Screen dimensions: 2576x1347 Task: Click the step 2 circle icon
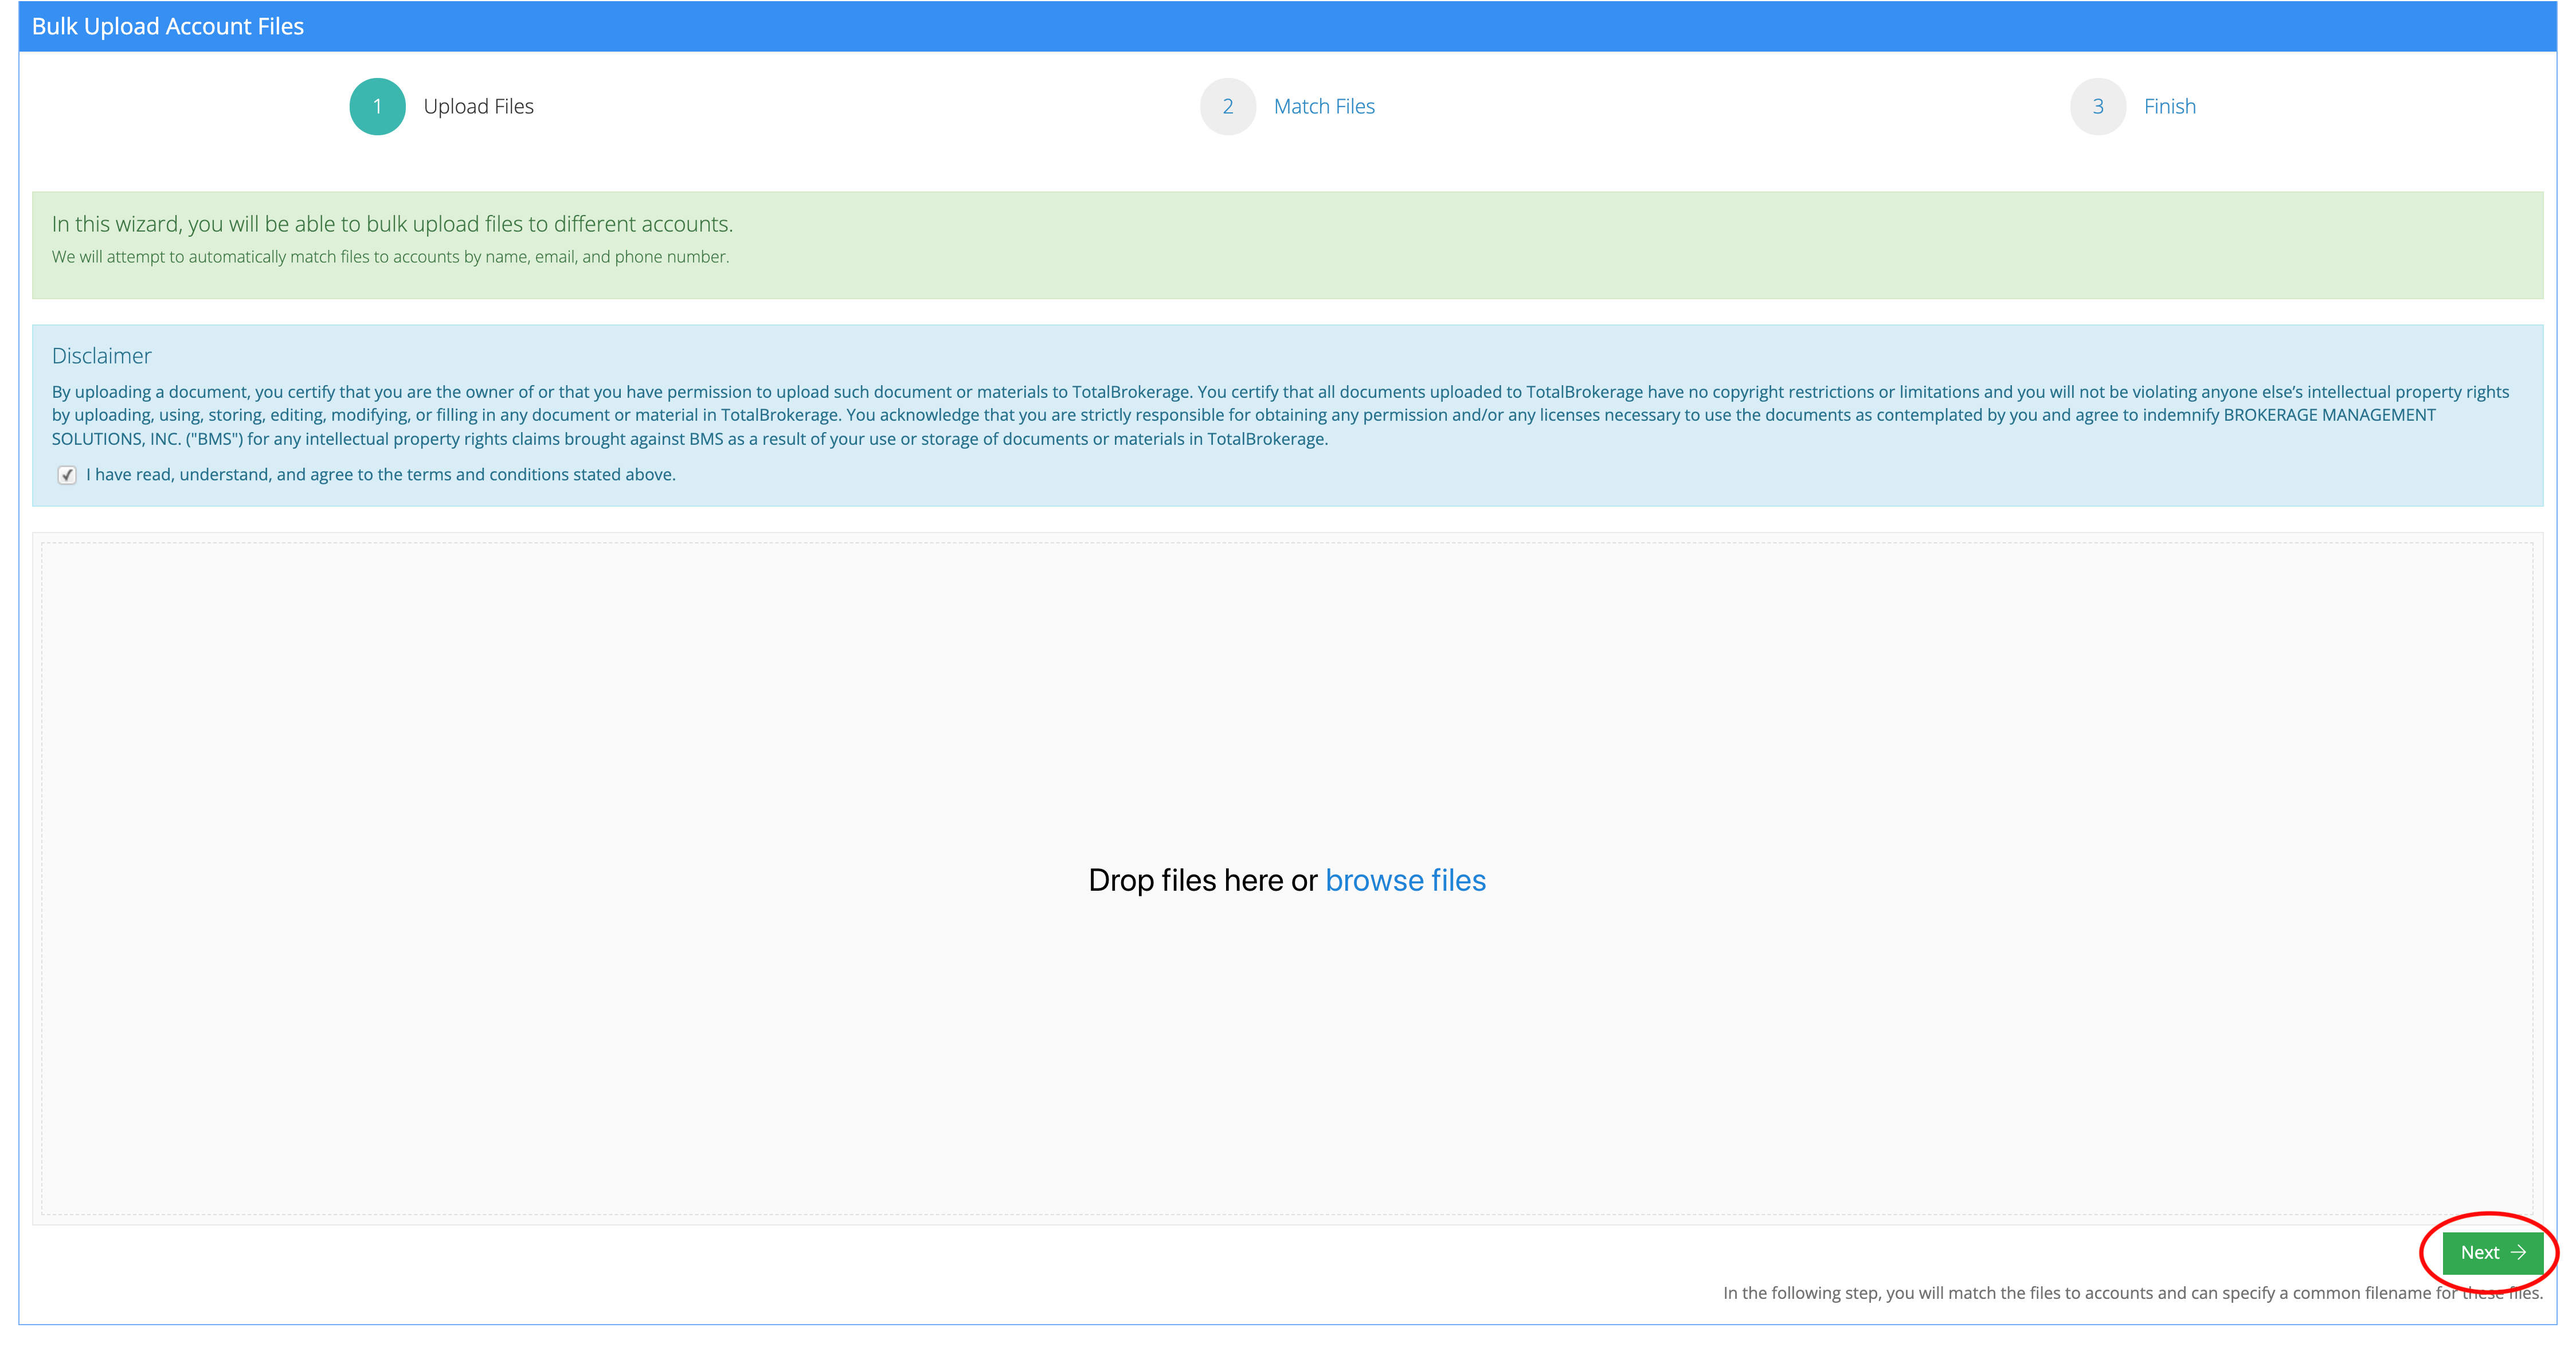pyautogui.click(x=1227, y=106)
